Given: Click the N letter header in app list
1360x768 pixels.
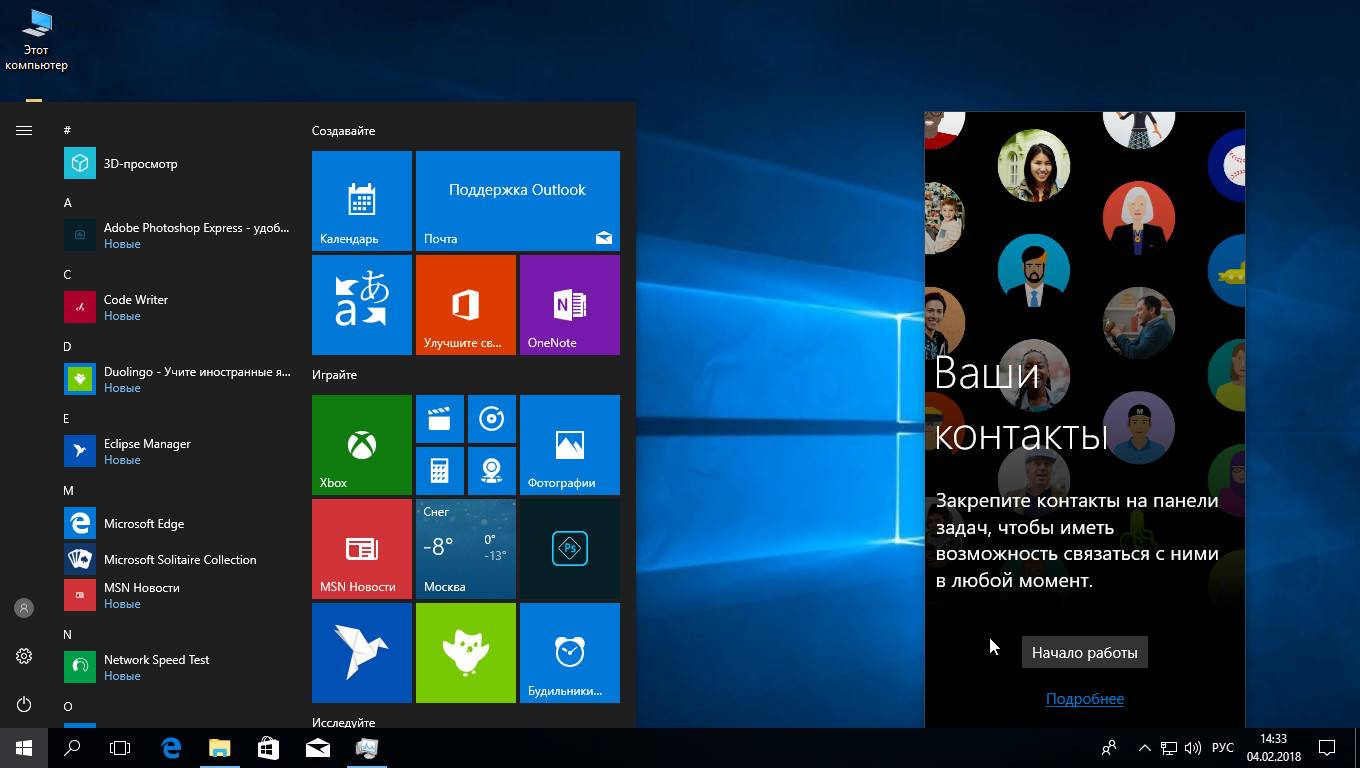Looking at the screenshot, I should point(67,634).
